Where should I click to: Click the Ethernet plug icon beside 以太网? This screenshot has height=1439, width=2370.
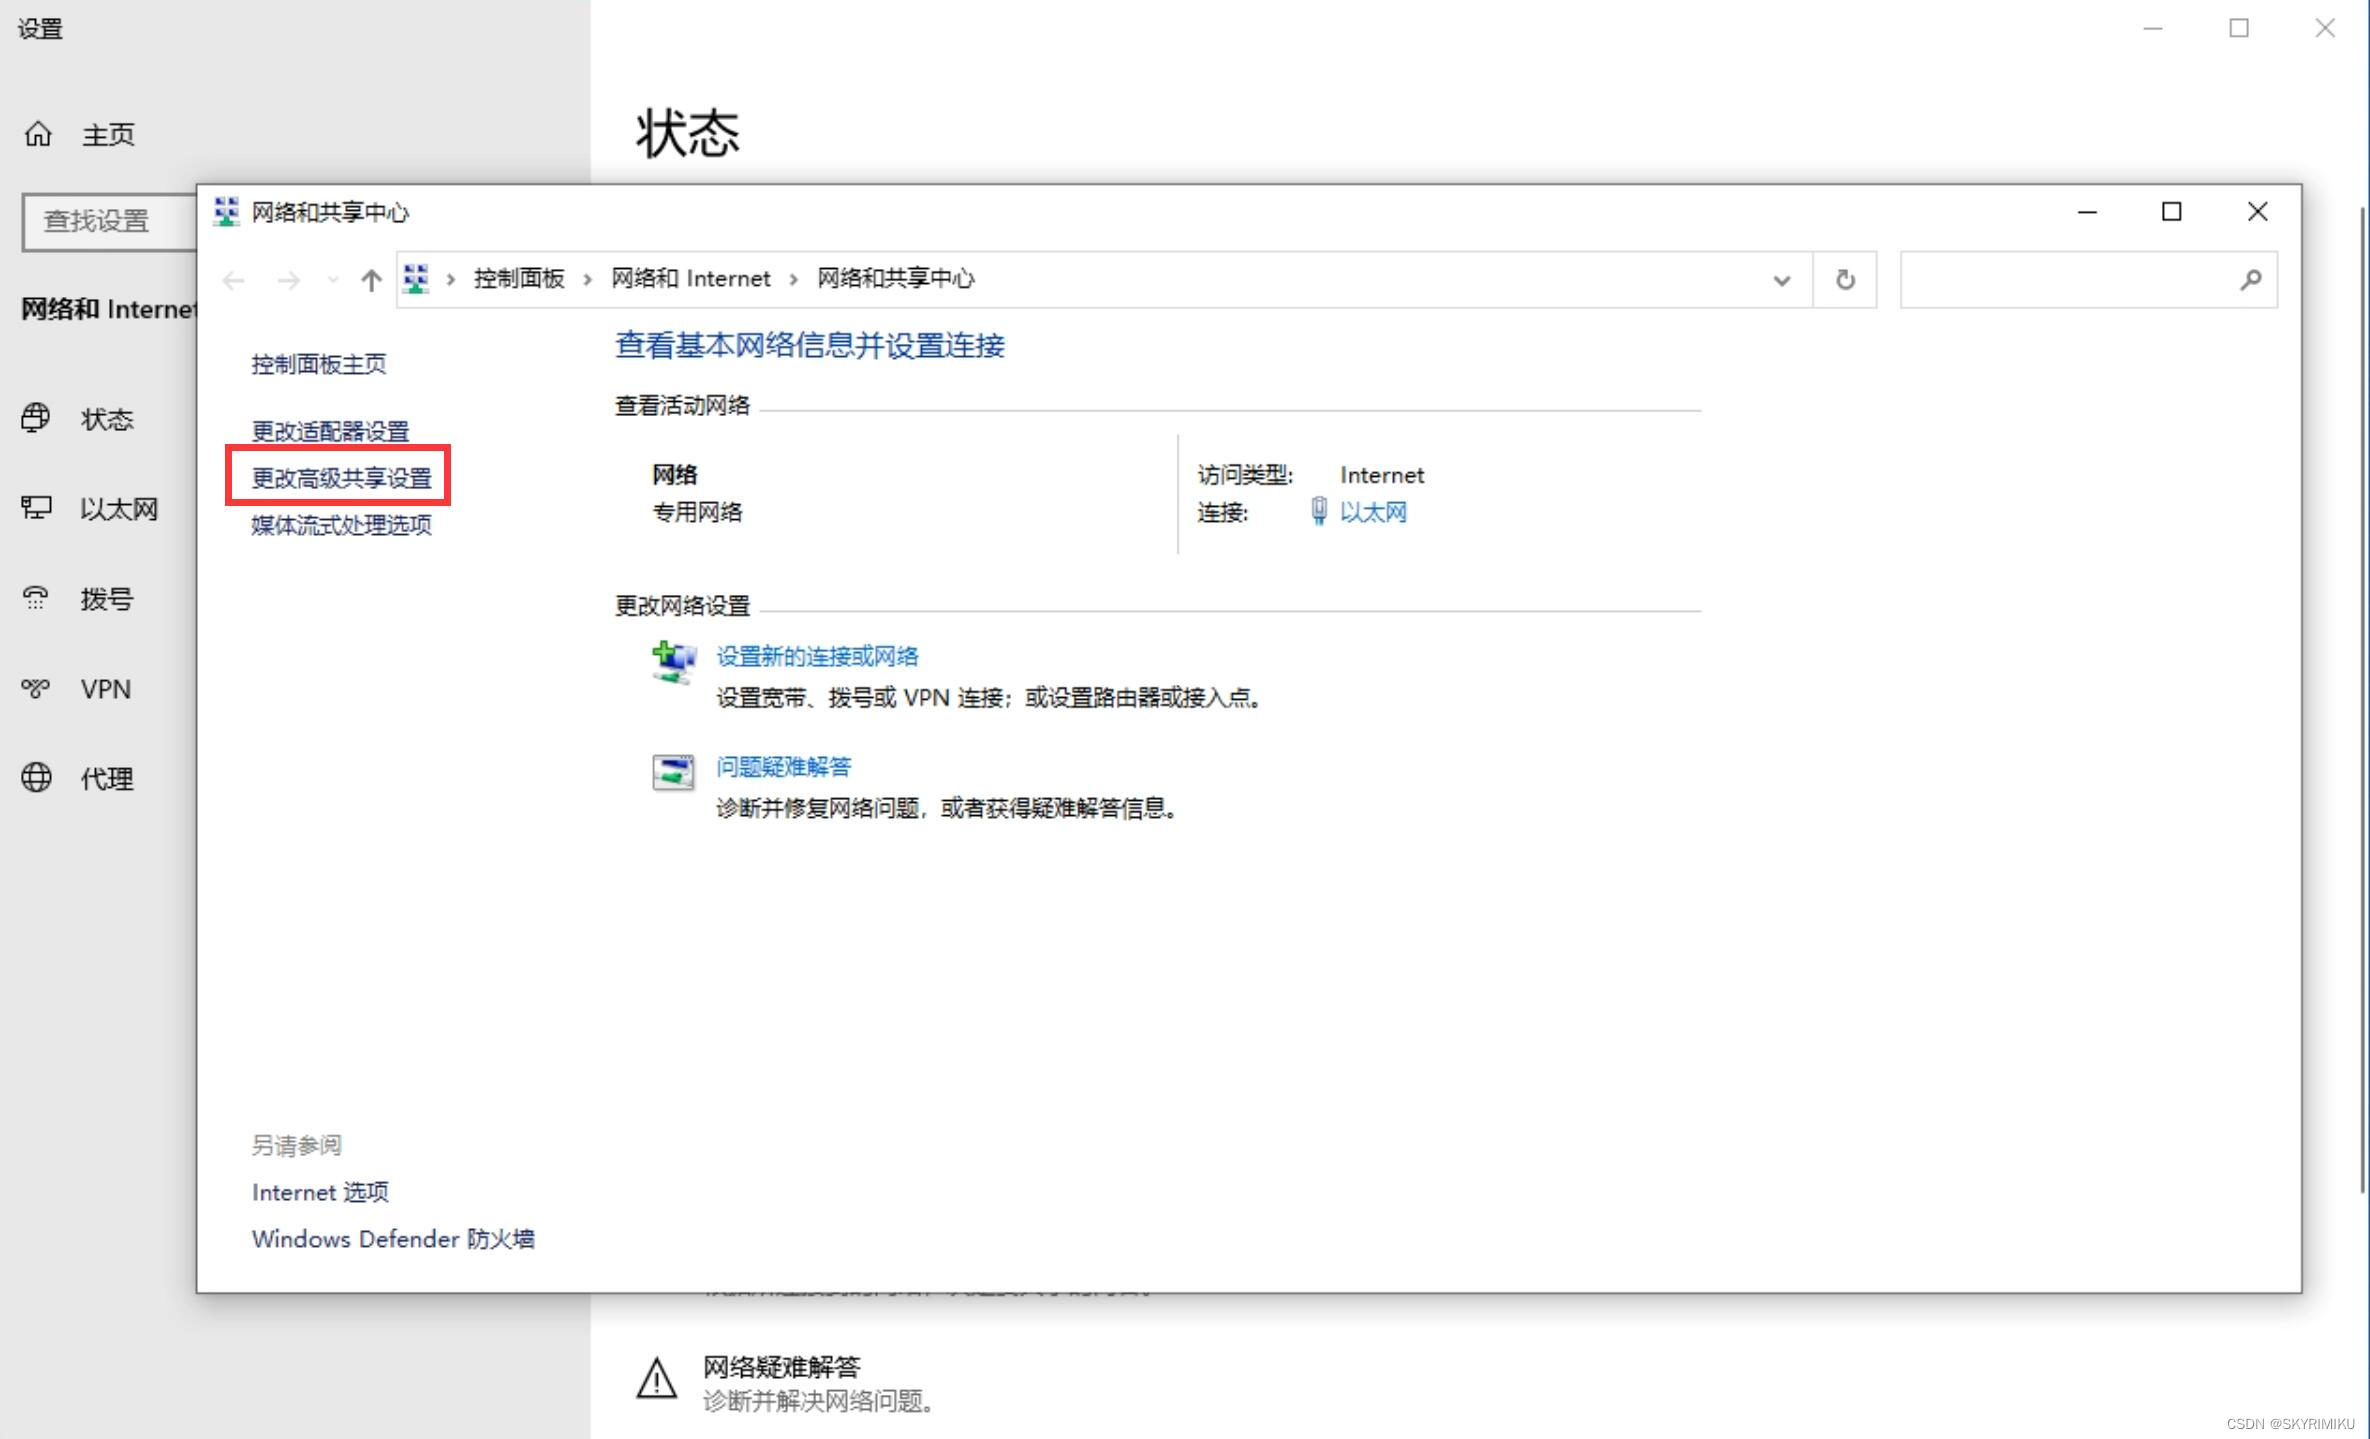(1319, 511)
